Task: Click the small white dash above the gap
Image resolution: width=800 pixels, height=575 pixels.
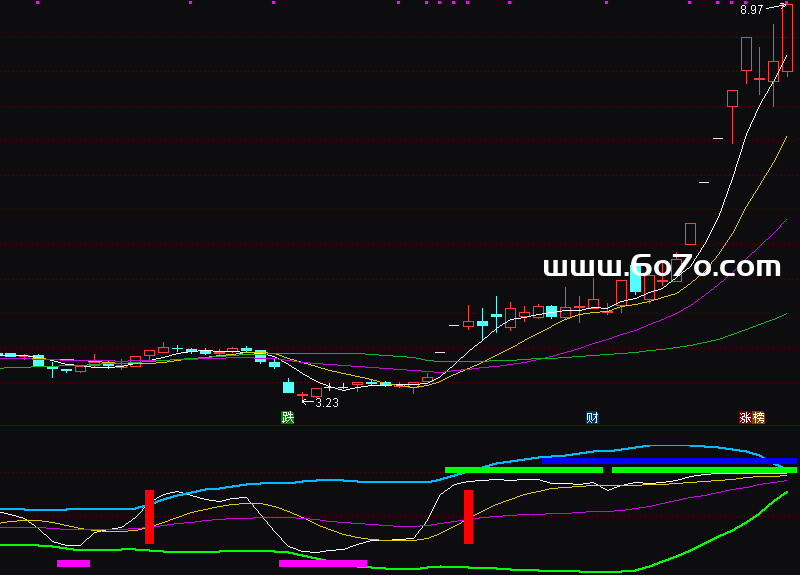Action: [704, 182]
